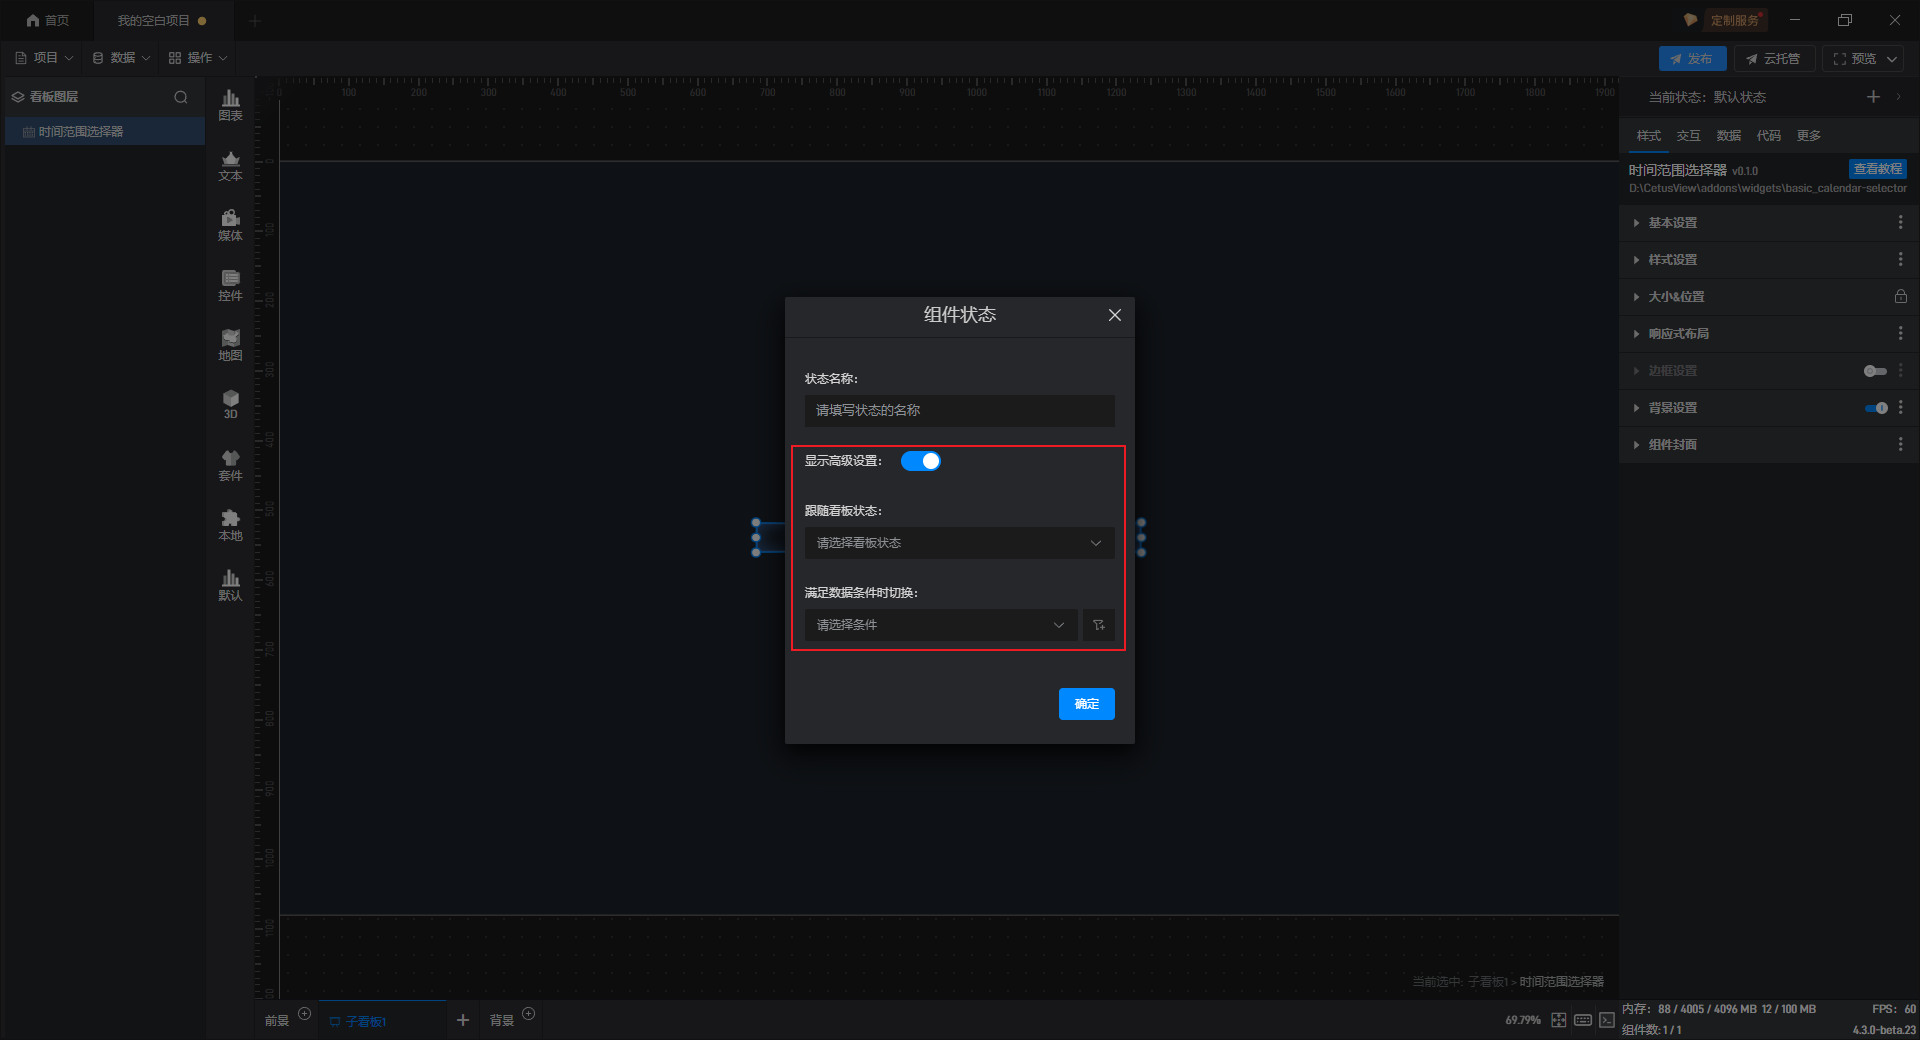Open the console icon in status bar
The height and width of the screenshot is (1040, 1920).
[1607, 1020]
